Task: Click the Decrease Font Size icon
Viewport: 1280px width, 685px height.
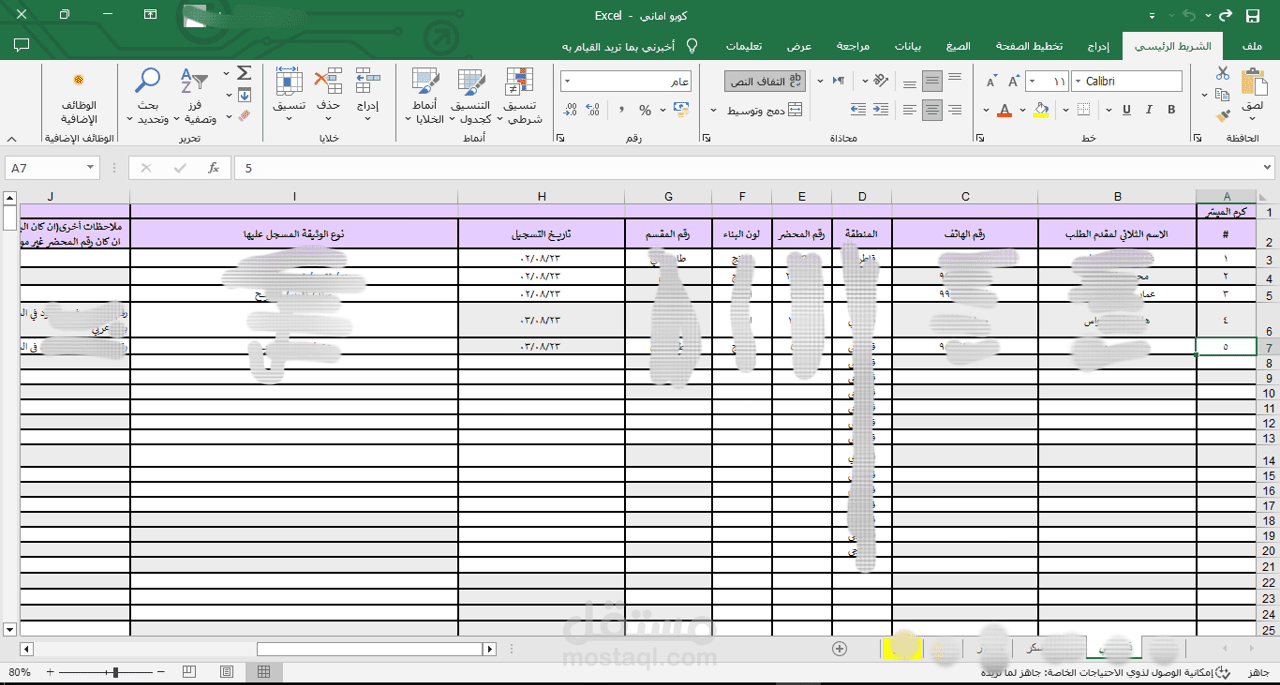Action: (991, 81)
